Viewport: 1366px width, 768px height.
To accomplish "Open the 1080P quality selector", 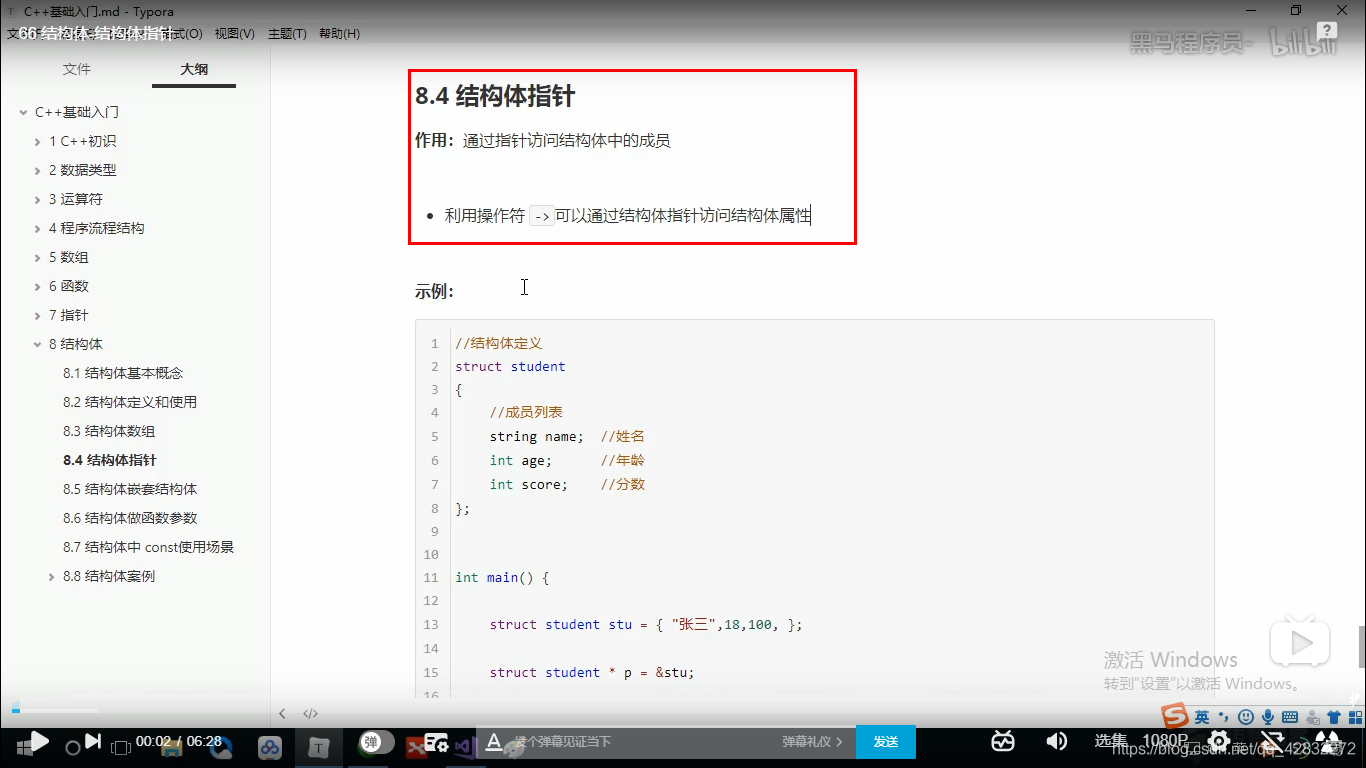I will click(1165, 741).
